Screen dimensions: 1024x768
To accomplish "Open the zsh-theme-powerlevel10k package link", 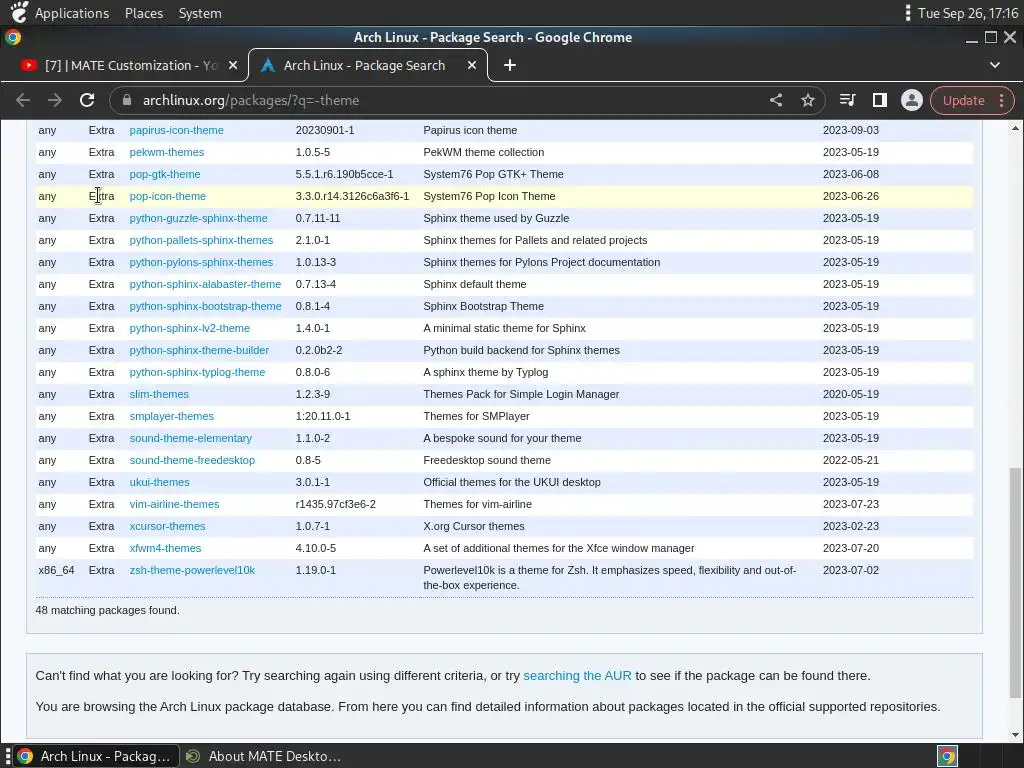I will pos(192,570).
